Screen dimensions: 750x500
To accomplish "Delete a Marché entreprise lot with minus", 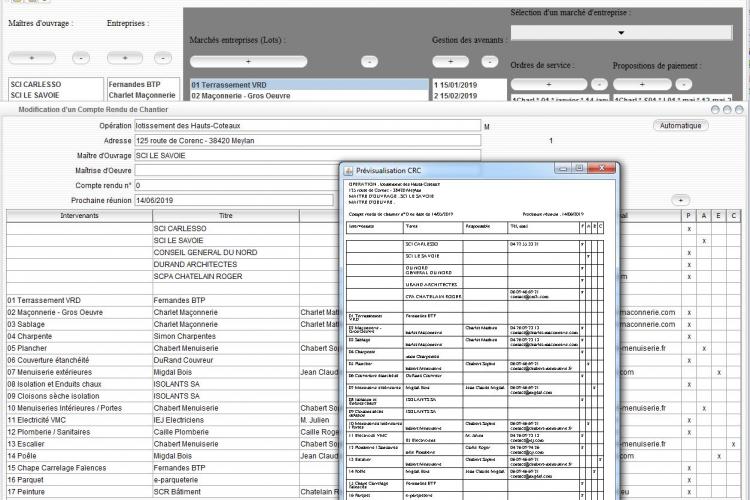I will pyautogui.click(x=369, y=62).
